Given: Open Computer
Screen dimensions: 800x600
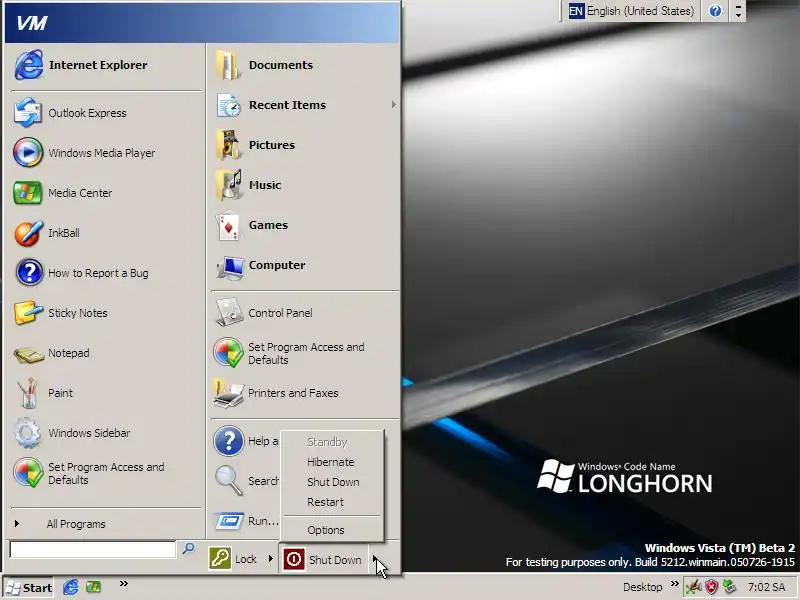Looking at the screenshot, I should [x=305, y=265].
